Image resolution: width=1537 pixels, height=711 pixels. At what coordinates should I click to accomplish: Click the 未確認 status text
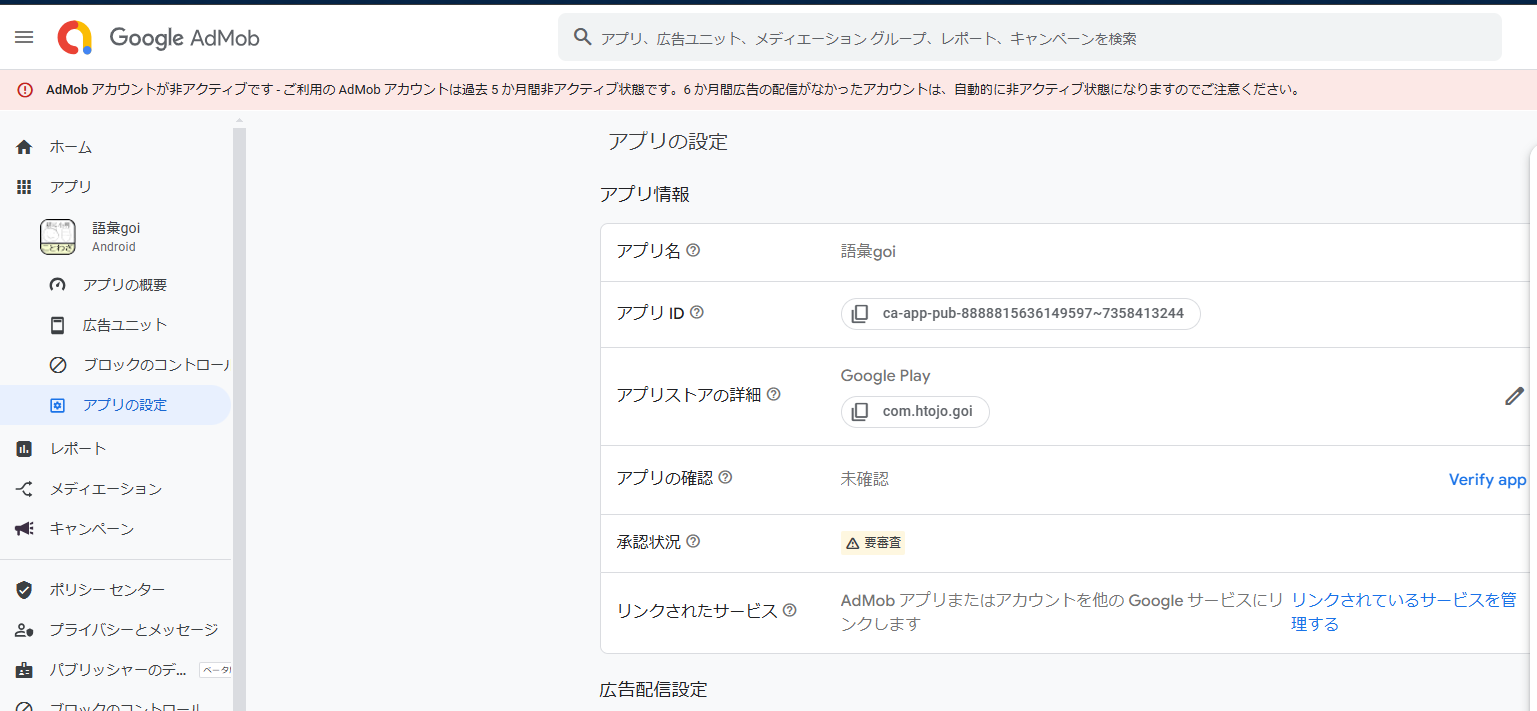pos(865,479)
